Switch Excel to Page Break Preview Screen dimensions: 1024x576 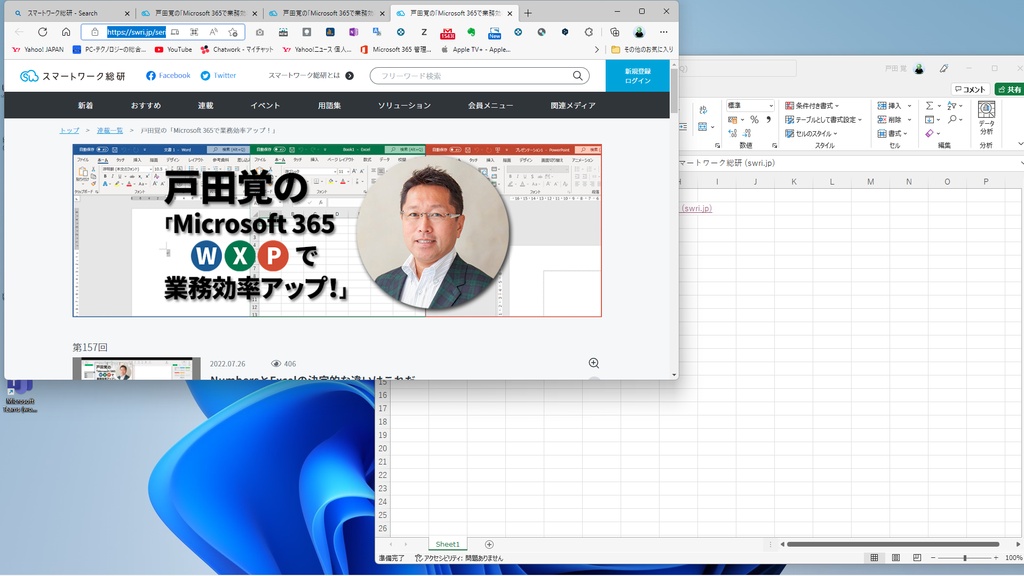point(917,558)
